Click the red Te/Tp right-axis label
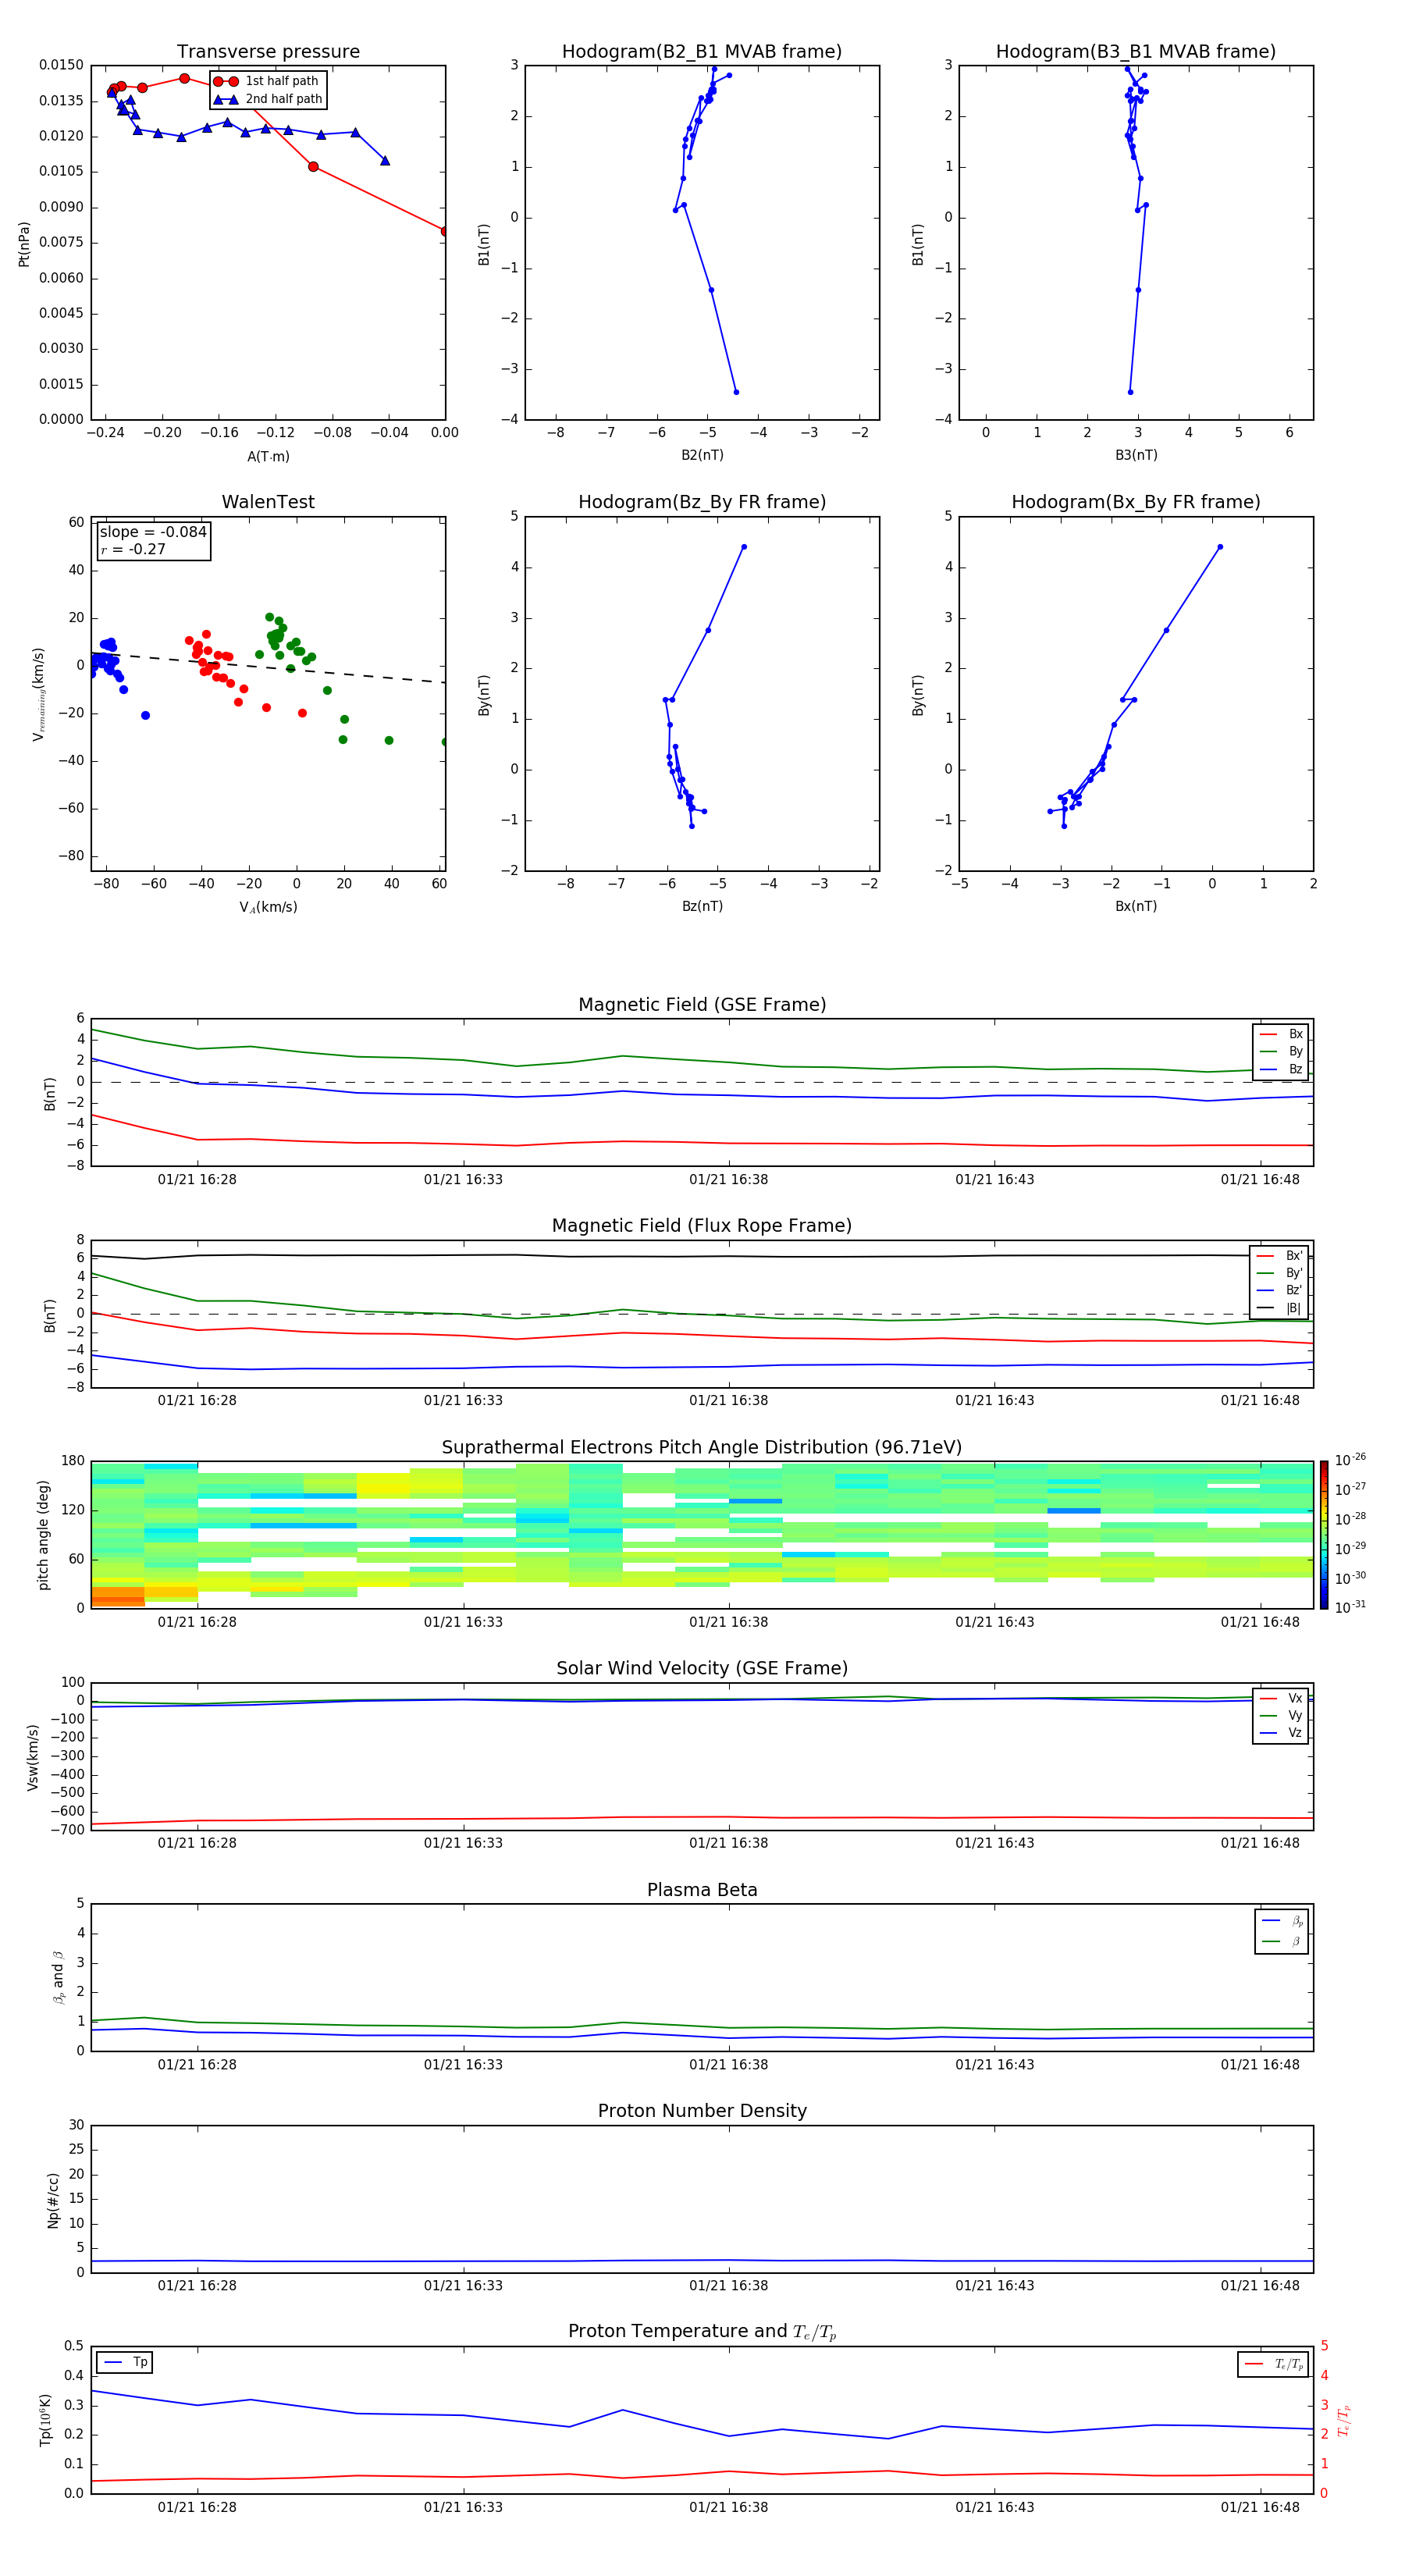Image resolution: width=1405 pixels, height=2576 pixels. coord(1343,2420)
